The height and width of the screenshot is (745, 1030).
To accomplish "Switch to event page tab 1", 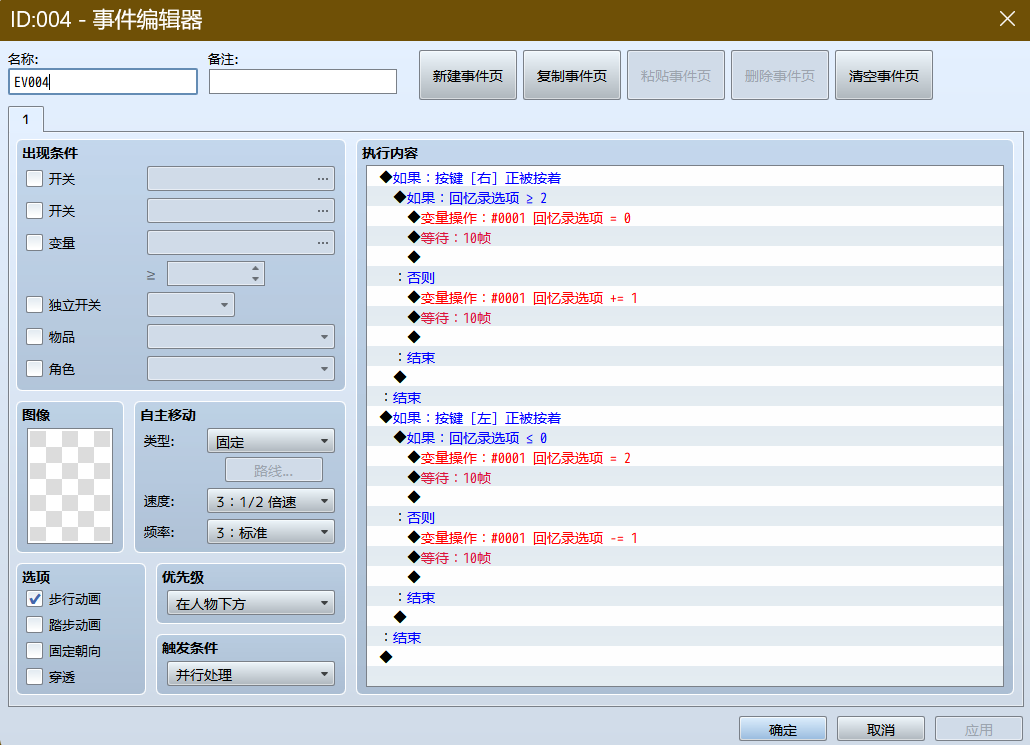I will [x=26, y=120].
